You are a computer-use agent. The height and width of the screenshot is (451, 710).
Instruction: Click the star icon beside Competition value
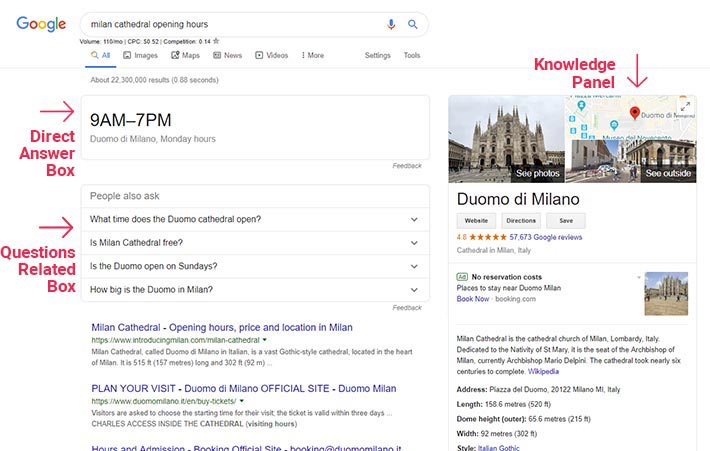point(216,41)
